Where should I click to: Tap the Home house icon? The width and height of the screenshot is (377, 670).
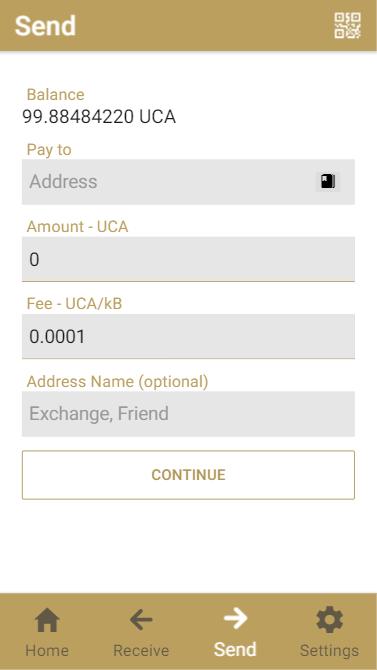click(x=47, y=620)
